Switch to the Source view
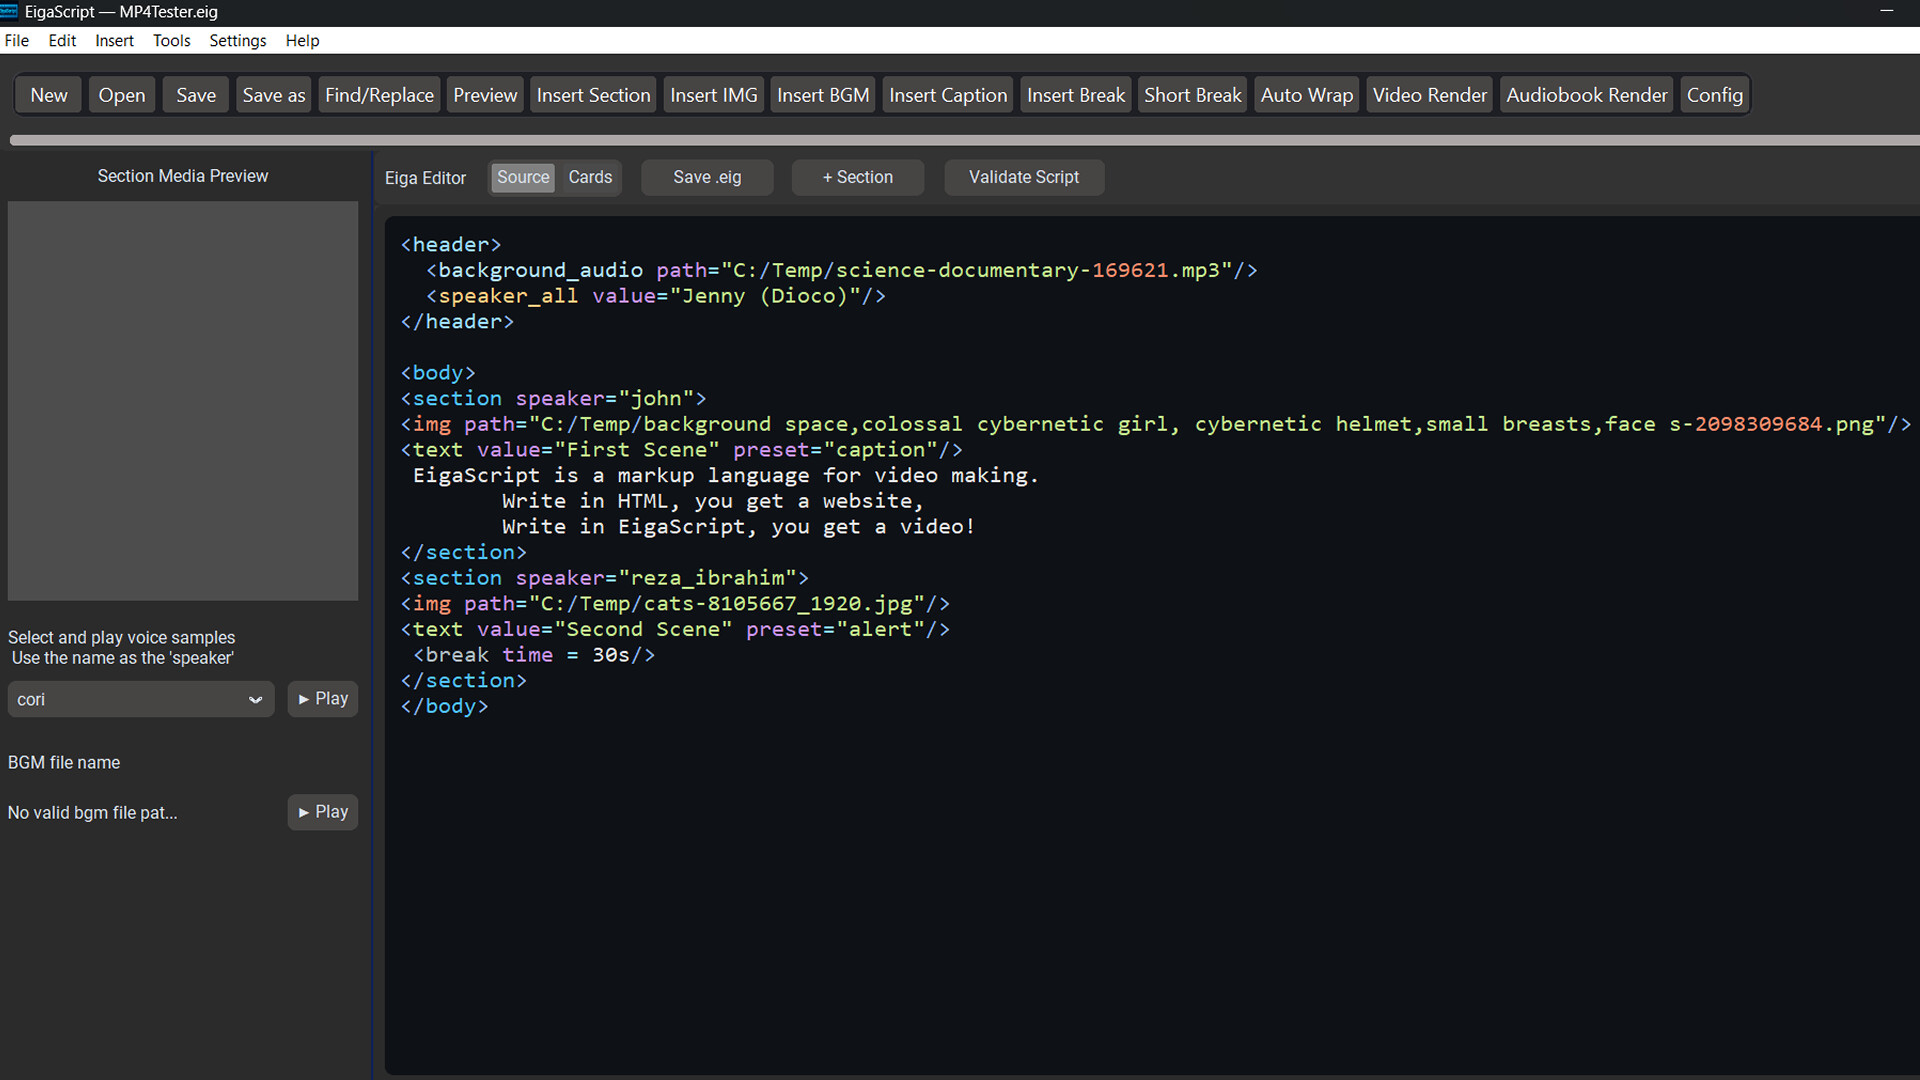Image resolution: width=1920 pixels, height=1080 pixels. pos(522,177)
